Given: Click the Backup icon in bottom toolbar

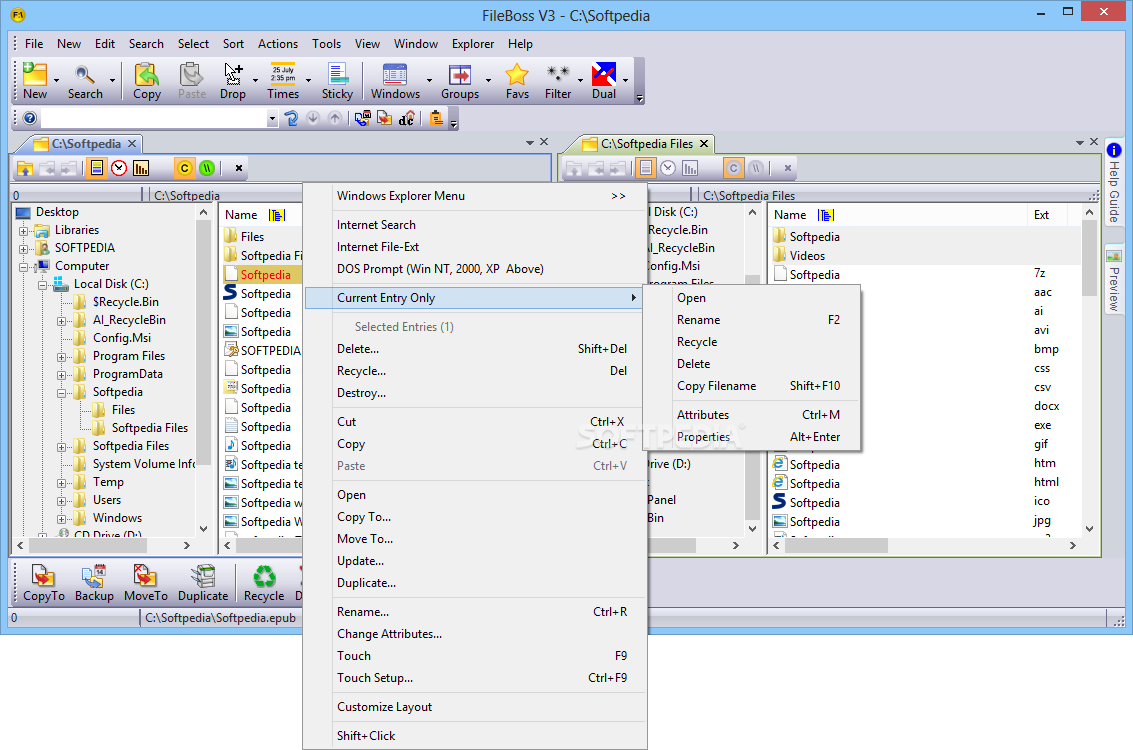Looking at the screenshot, I should 94,576.
